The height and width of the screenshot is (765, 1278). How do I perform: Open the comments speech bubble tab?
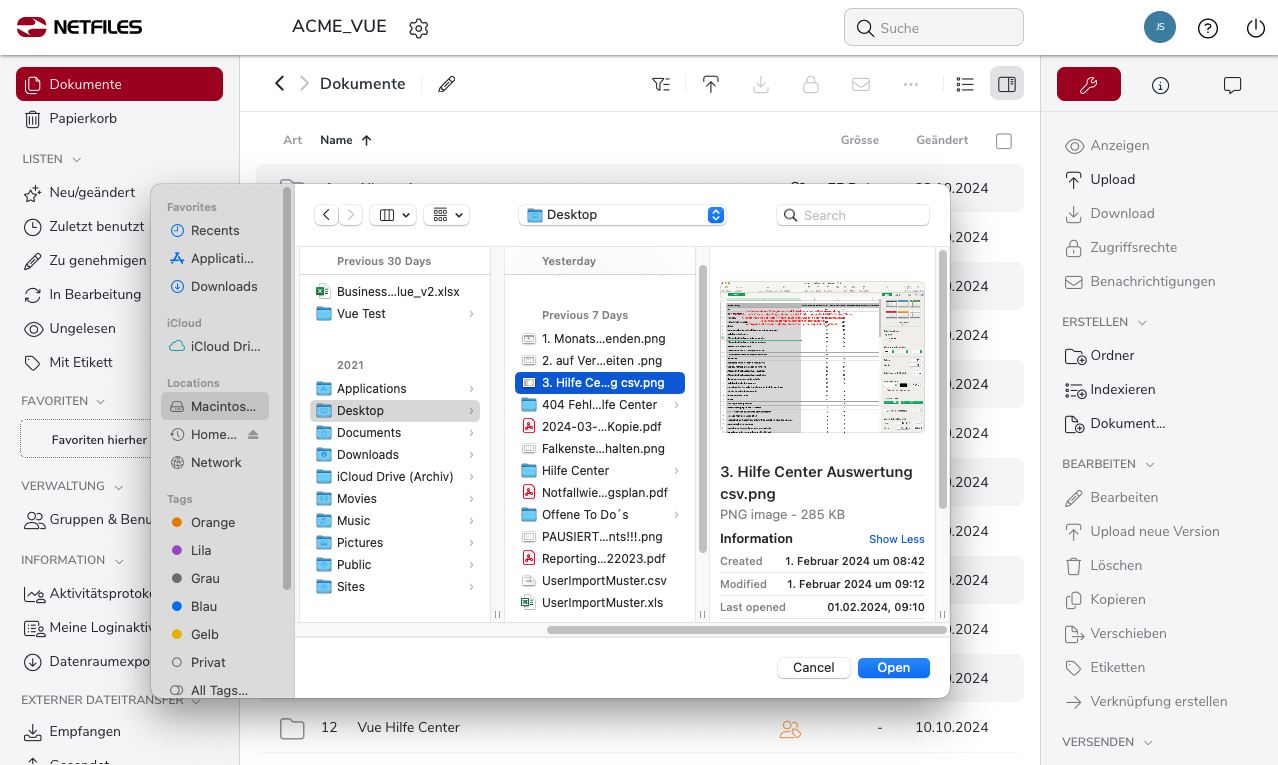(1232, 85)
